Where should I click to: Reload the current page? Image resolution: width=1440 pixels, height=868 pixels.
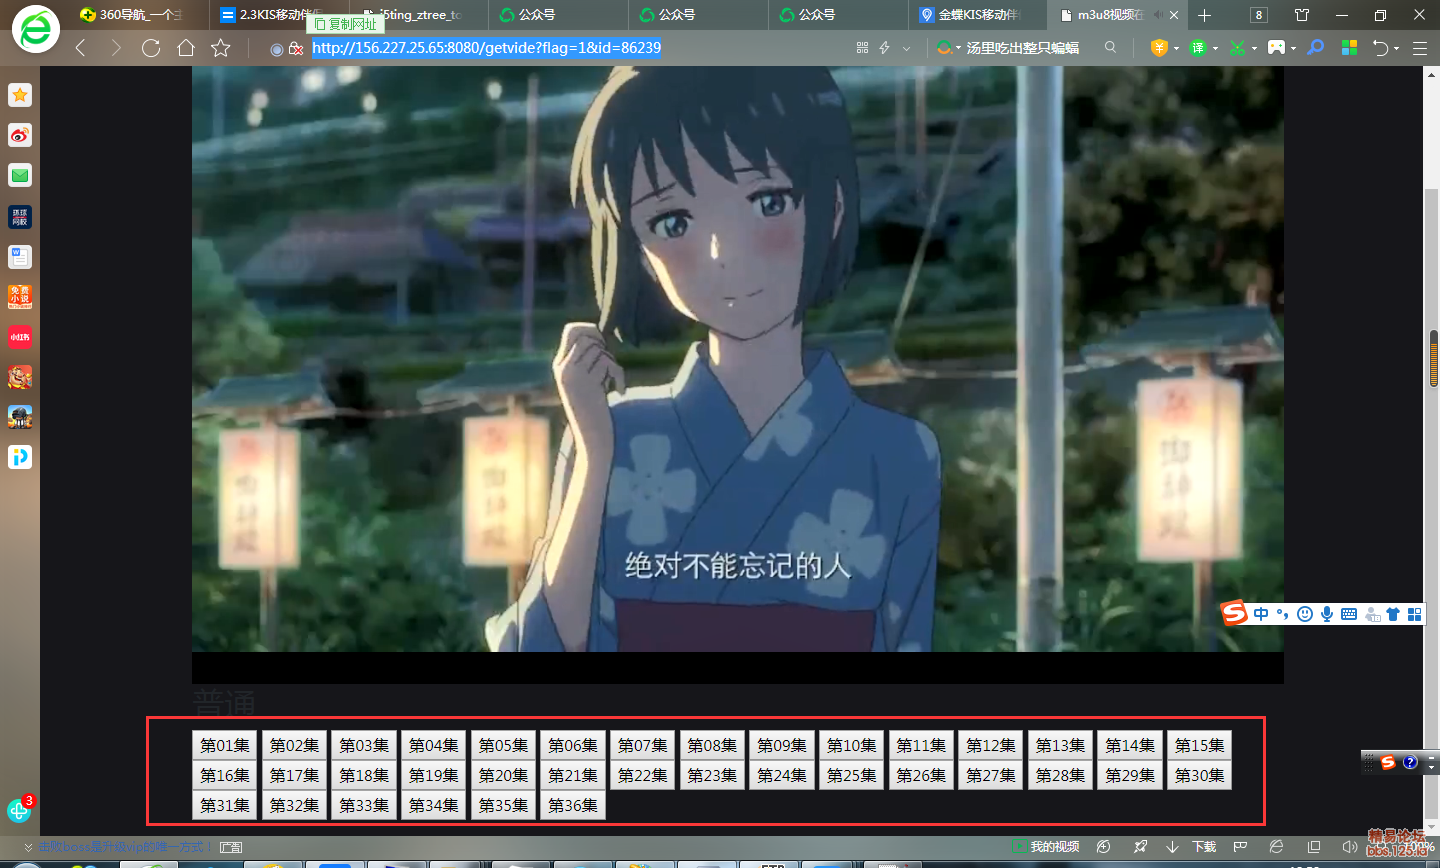point(151,48)
